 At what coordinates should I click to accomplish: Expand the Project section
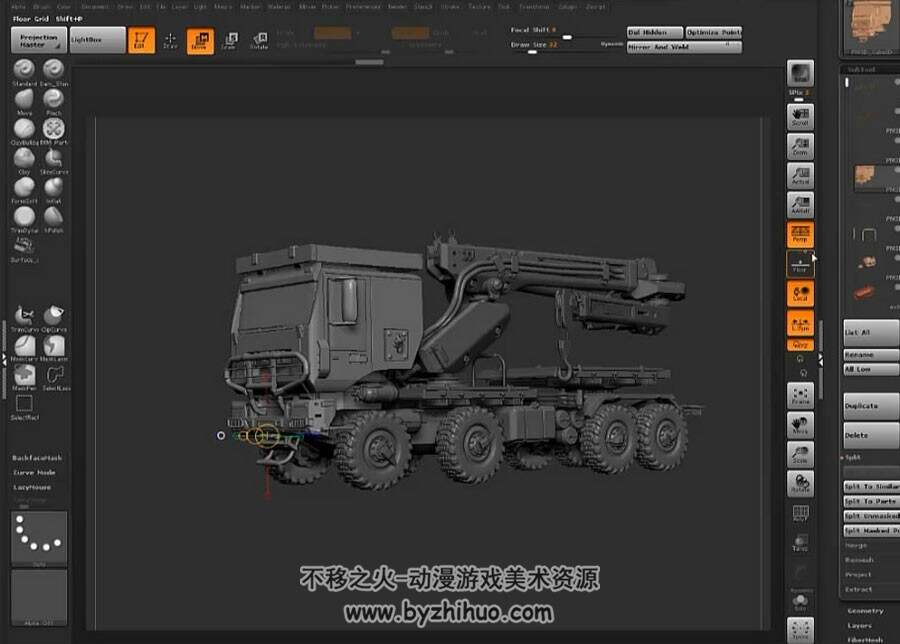point(858,575)
